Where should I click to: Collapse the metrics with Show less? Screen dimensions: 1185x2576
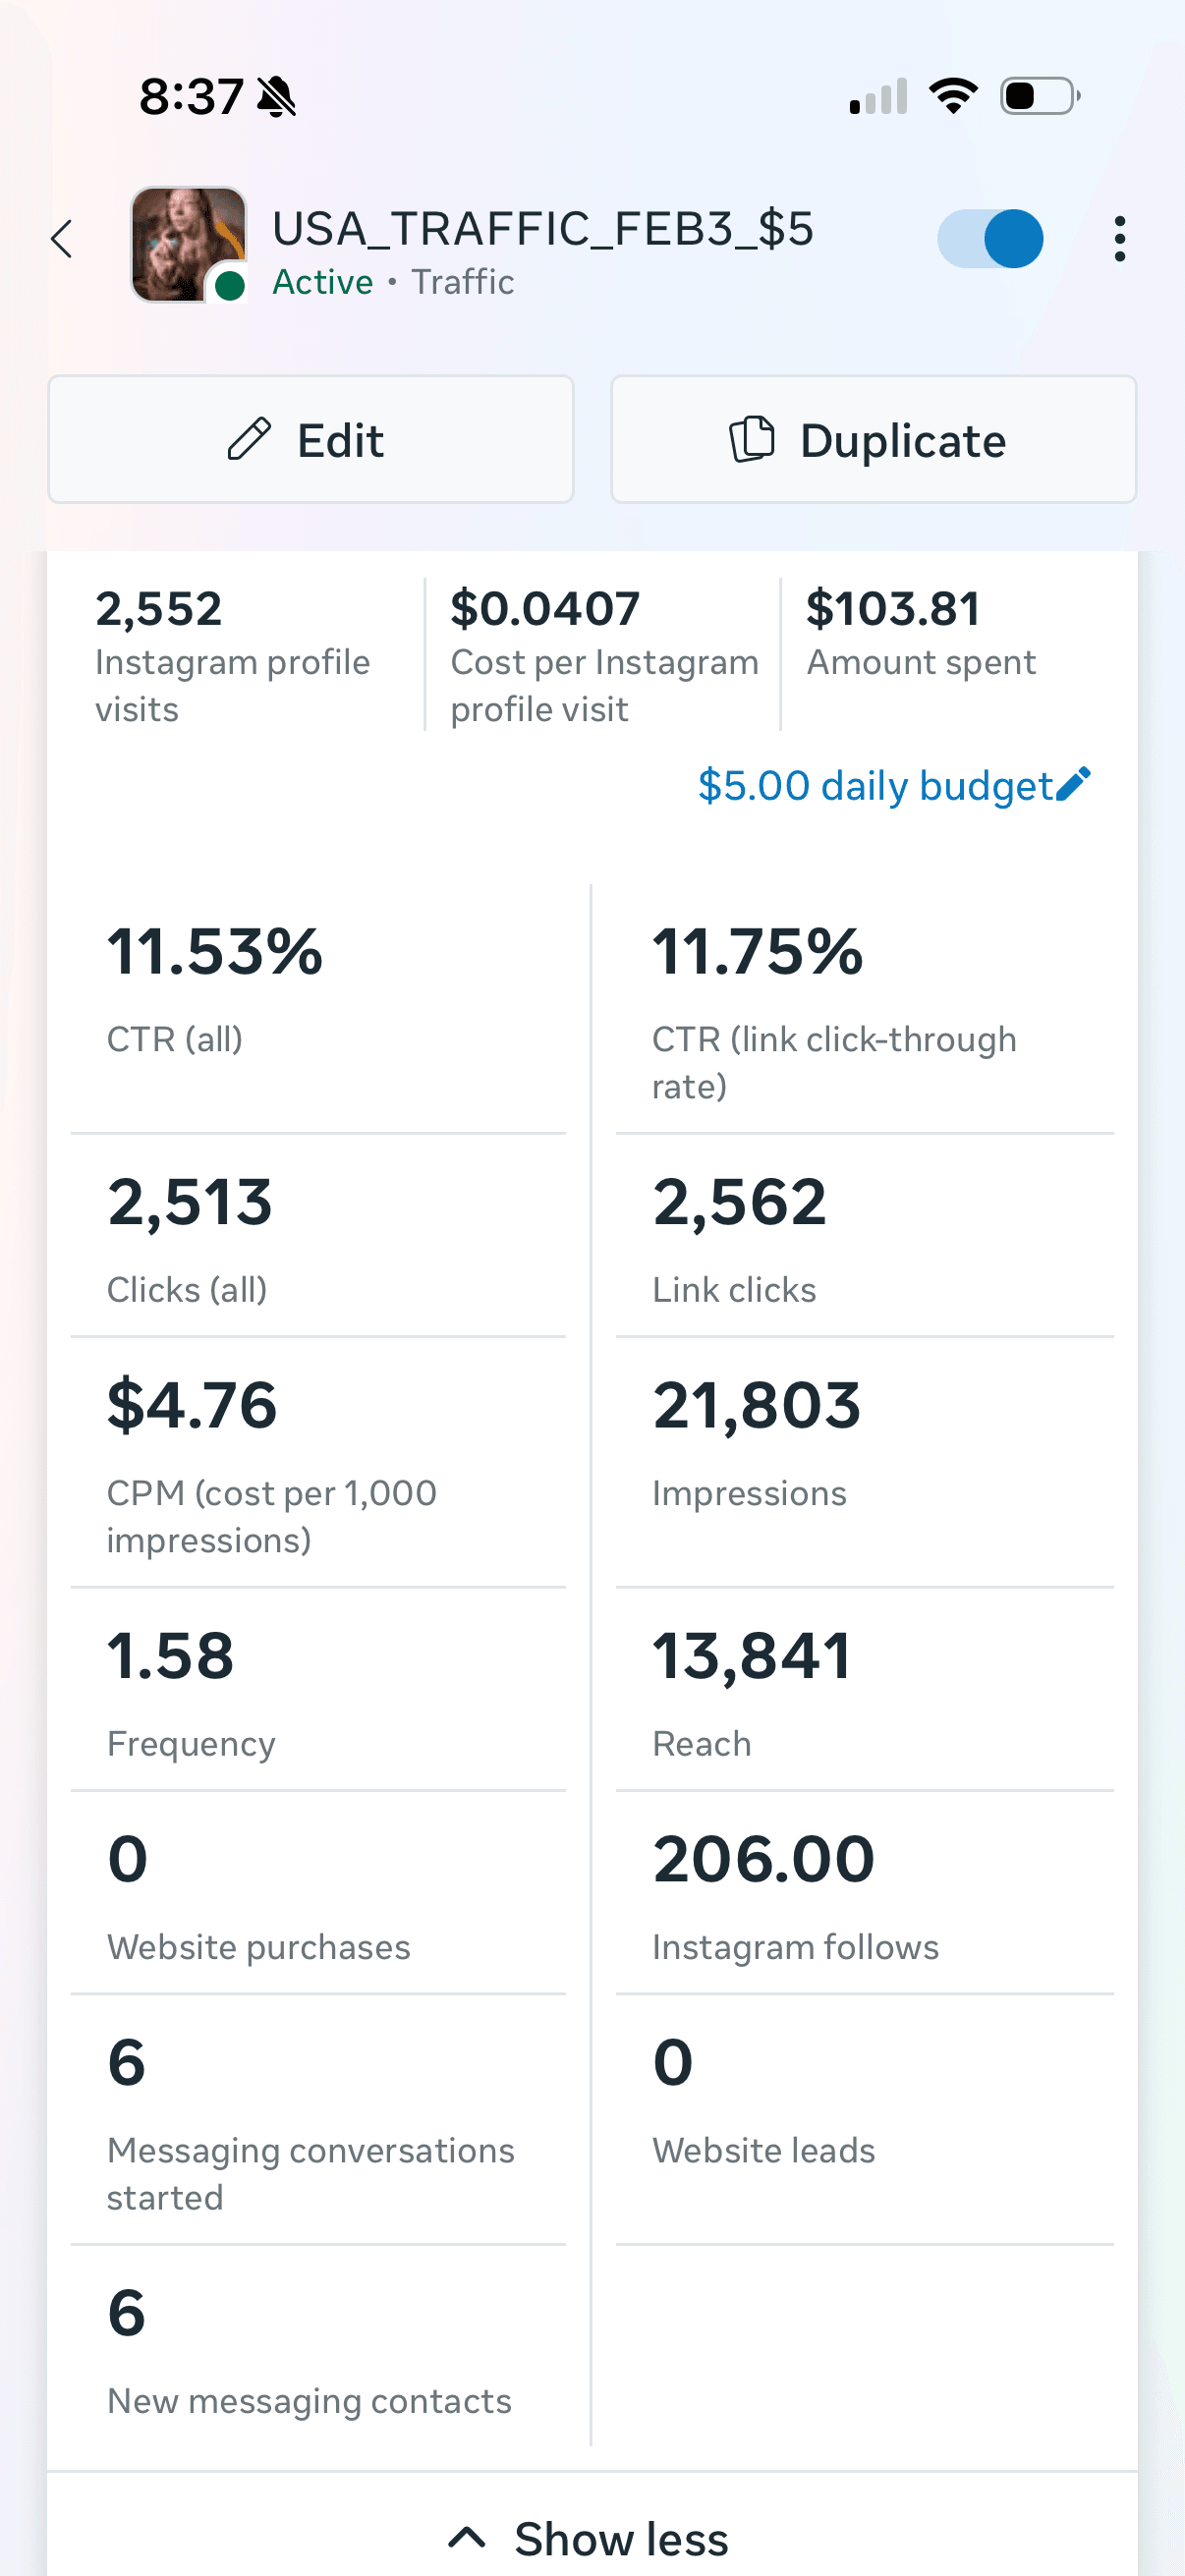click(x=592, y=2538)
